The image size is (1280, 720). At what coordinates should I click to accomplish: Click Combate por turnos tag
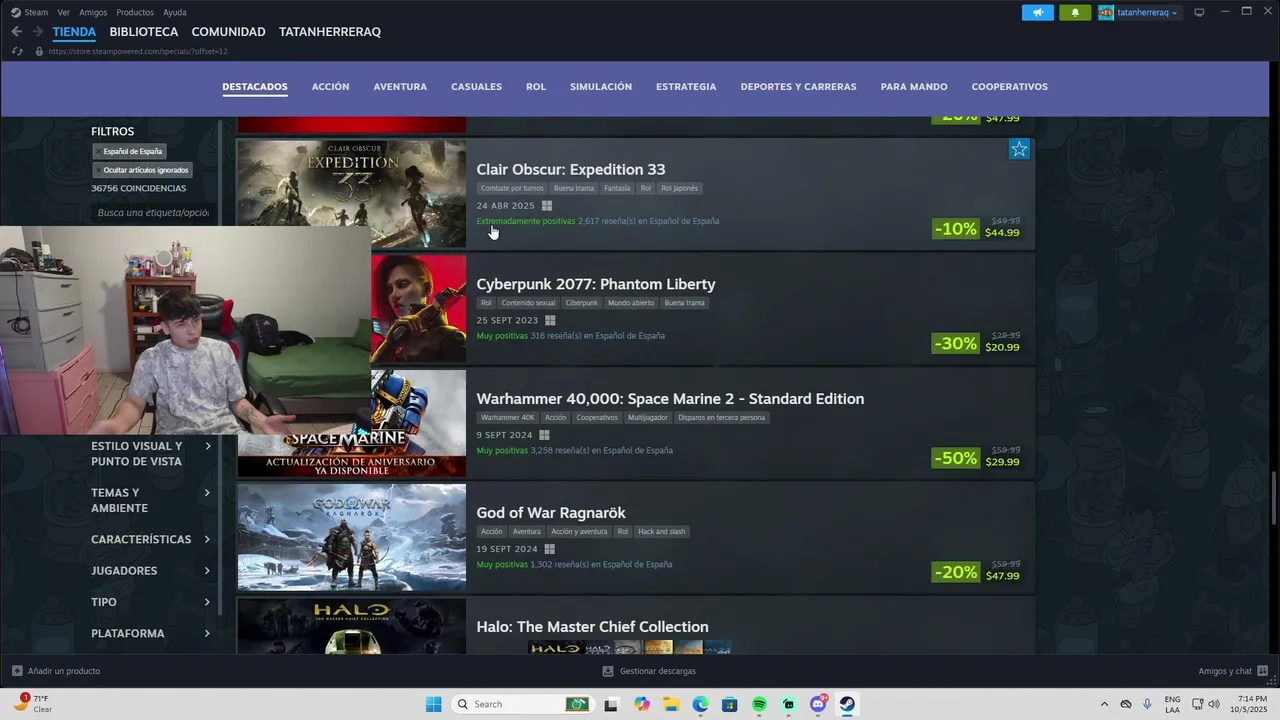tap(512, 188)
